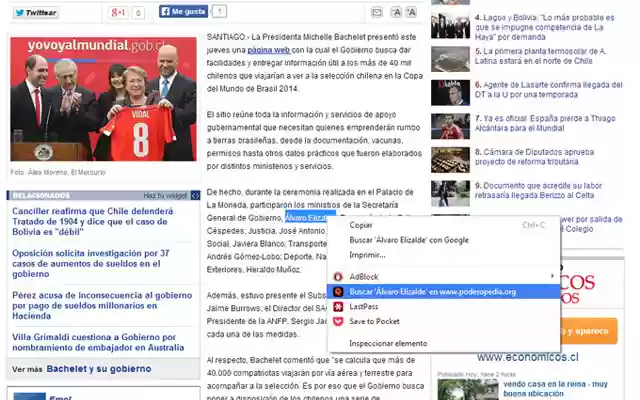640x400 pixels.
Task: Click the RELACIONADOS section header
Action: [x=41, y=196]
